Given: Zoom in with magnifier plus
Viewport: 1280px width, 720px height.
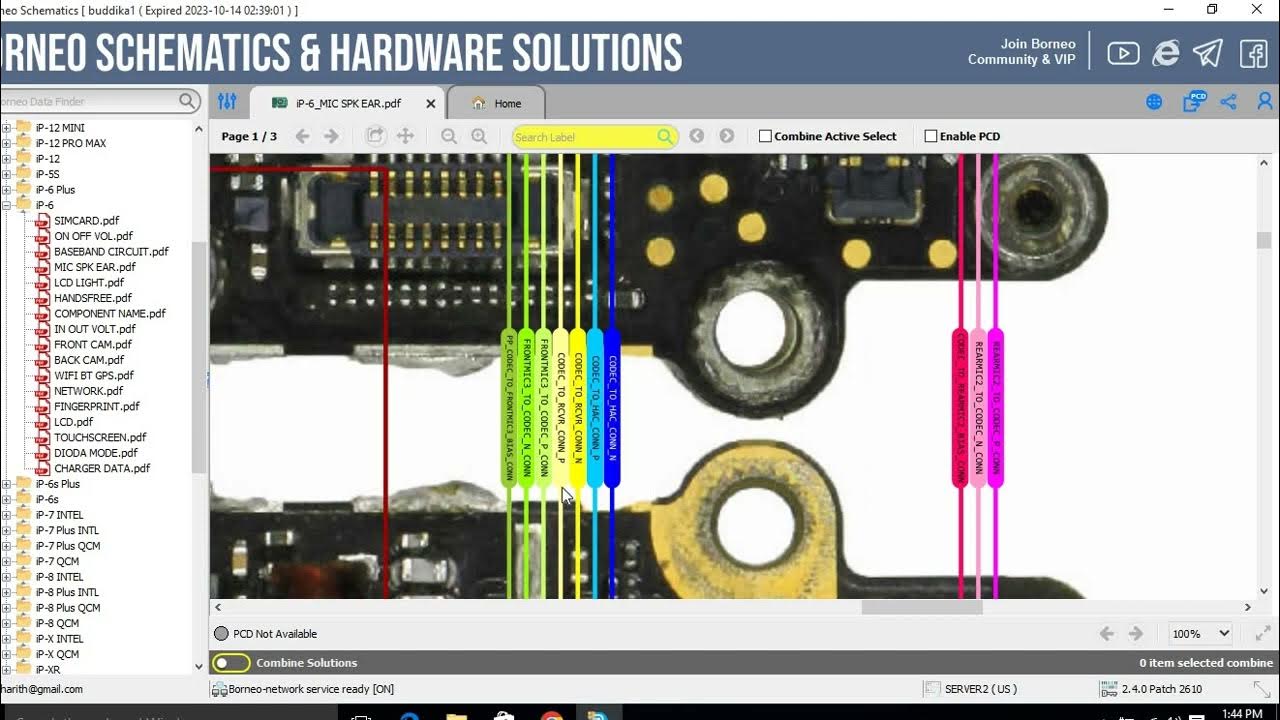Looking at the screenshot, I should tap(479, 136).
